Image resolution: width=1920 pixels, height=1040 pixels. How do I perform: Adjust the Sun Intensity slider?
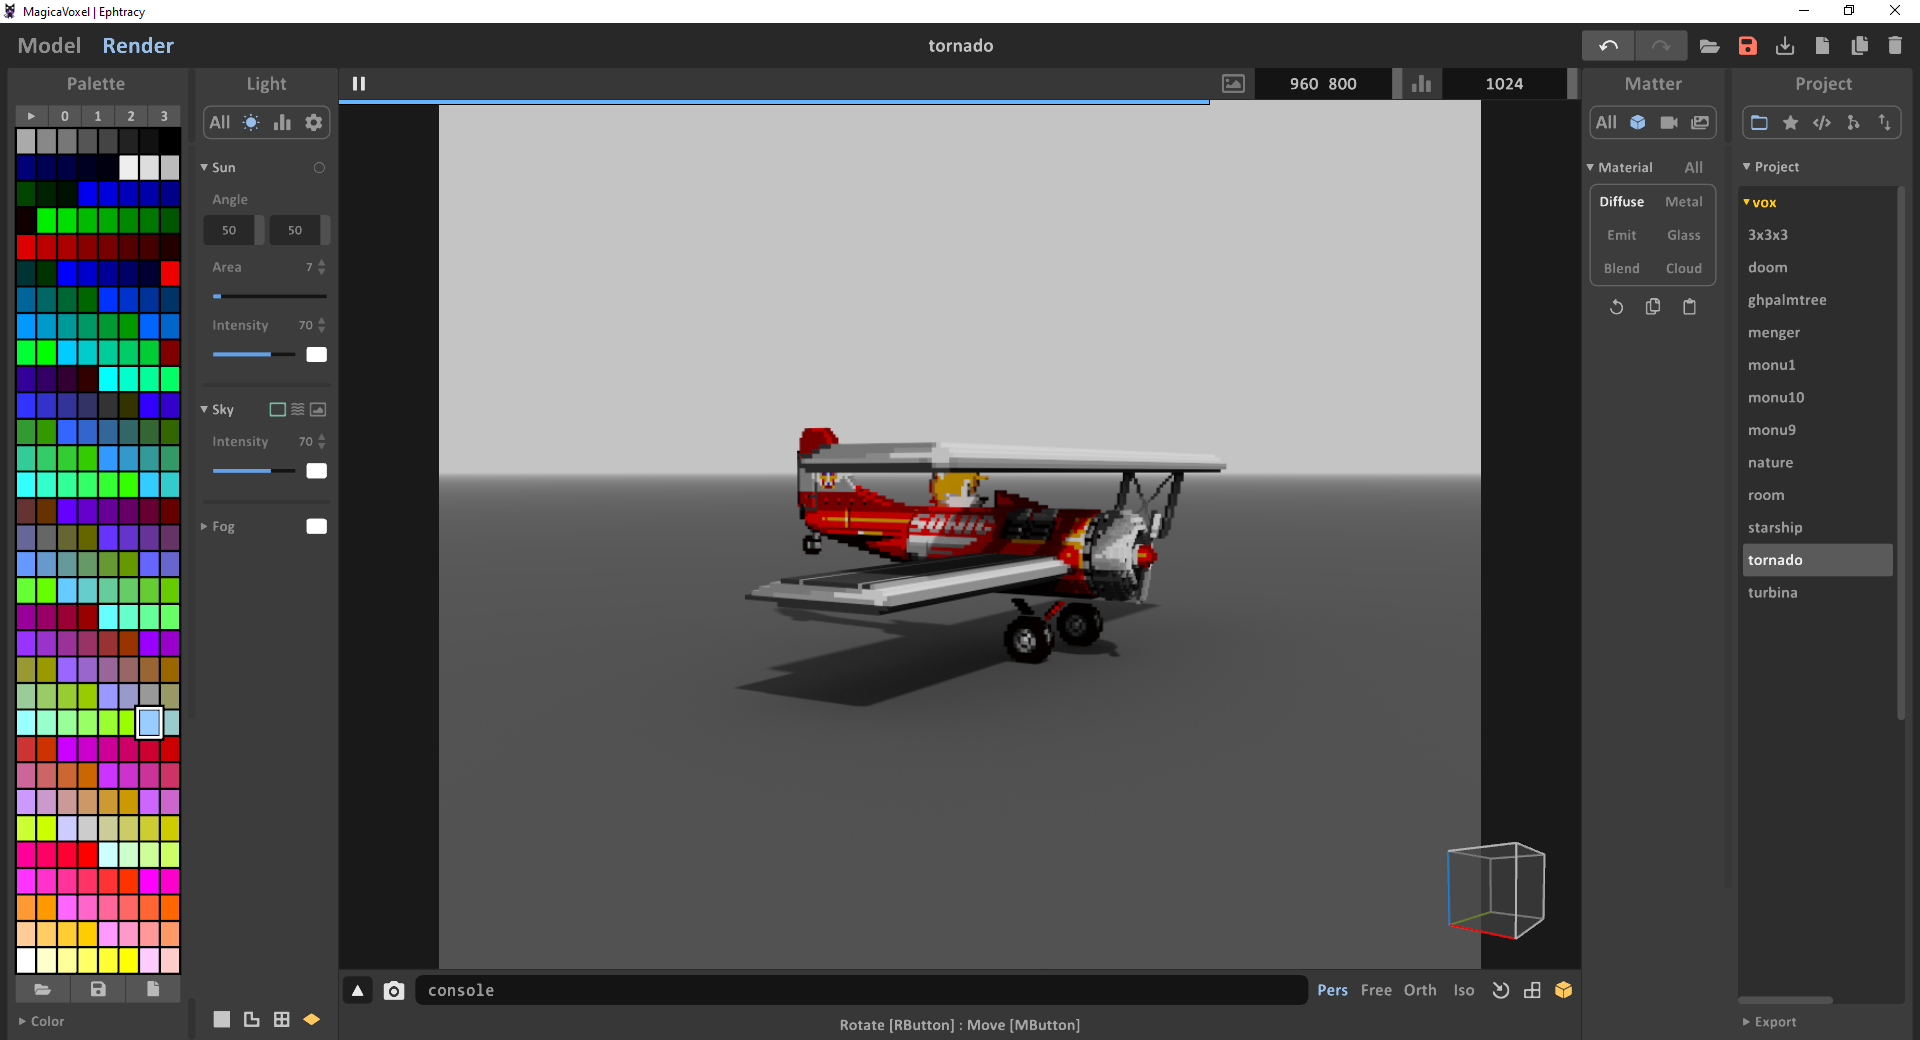click(254, 354)
